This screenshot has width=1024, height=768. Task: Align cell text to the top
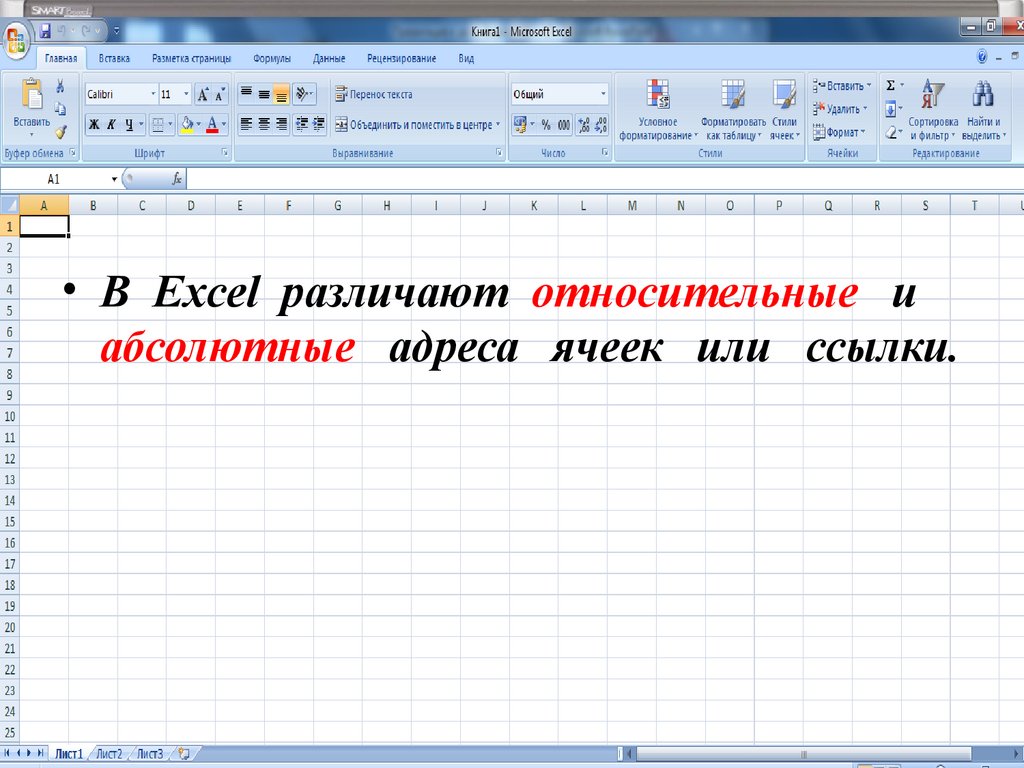pos(246,94)
